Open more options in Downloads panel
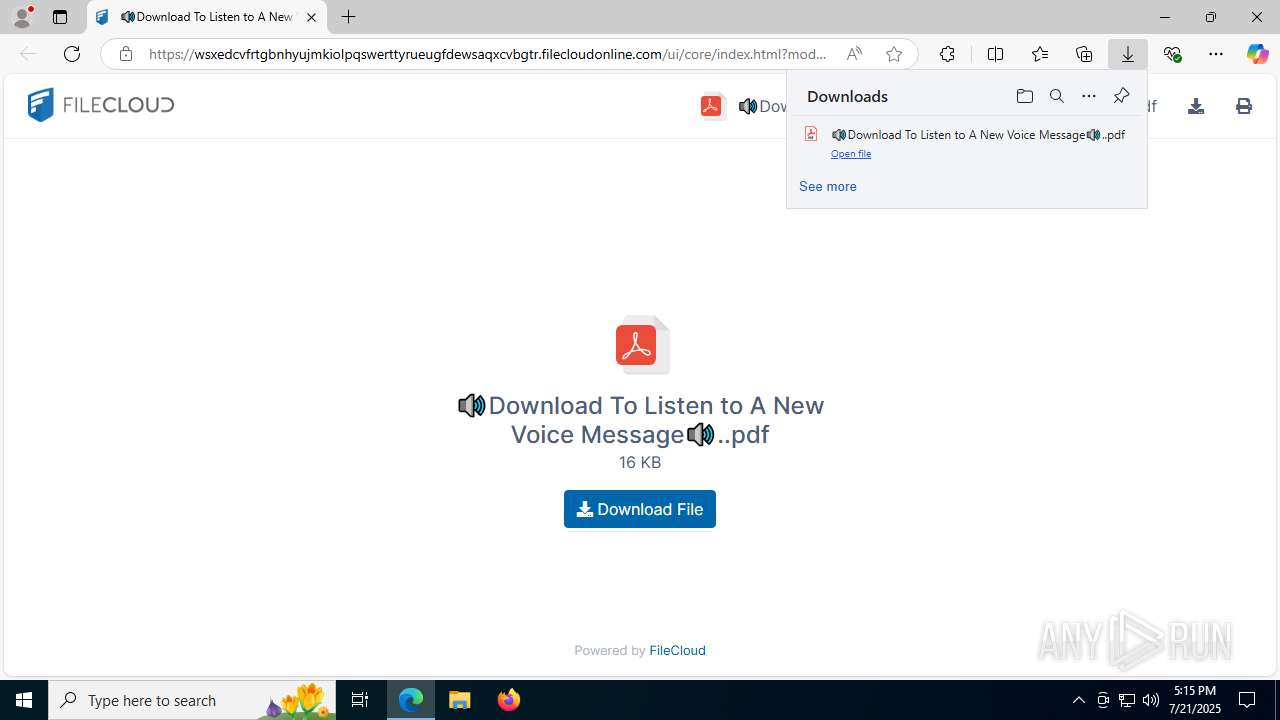 pos(1089,96)
